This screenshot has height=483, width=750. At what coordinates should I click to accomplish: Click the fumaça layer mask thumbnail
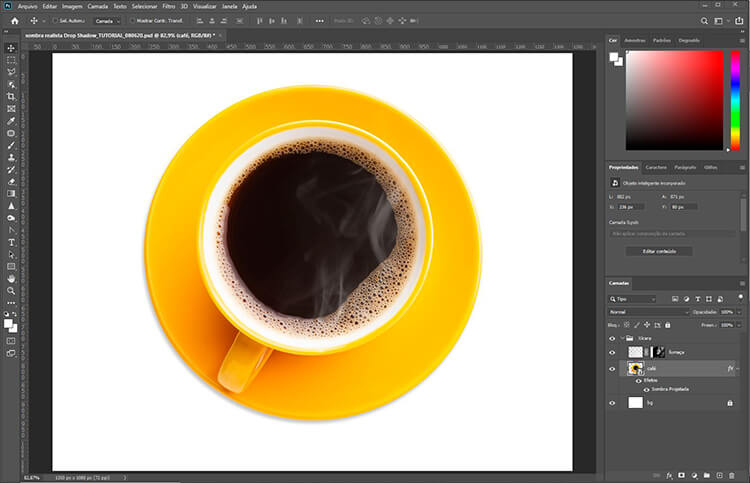[660, 352]
